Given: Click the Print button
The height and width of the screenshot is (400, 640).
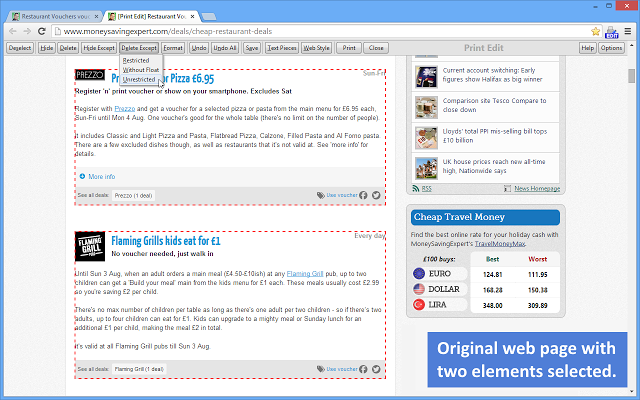Looking at the screenshot, I should coord(349,48).
